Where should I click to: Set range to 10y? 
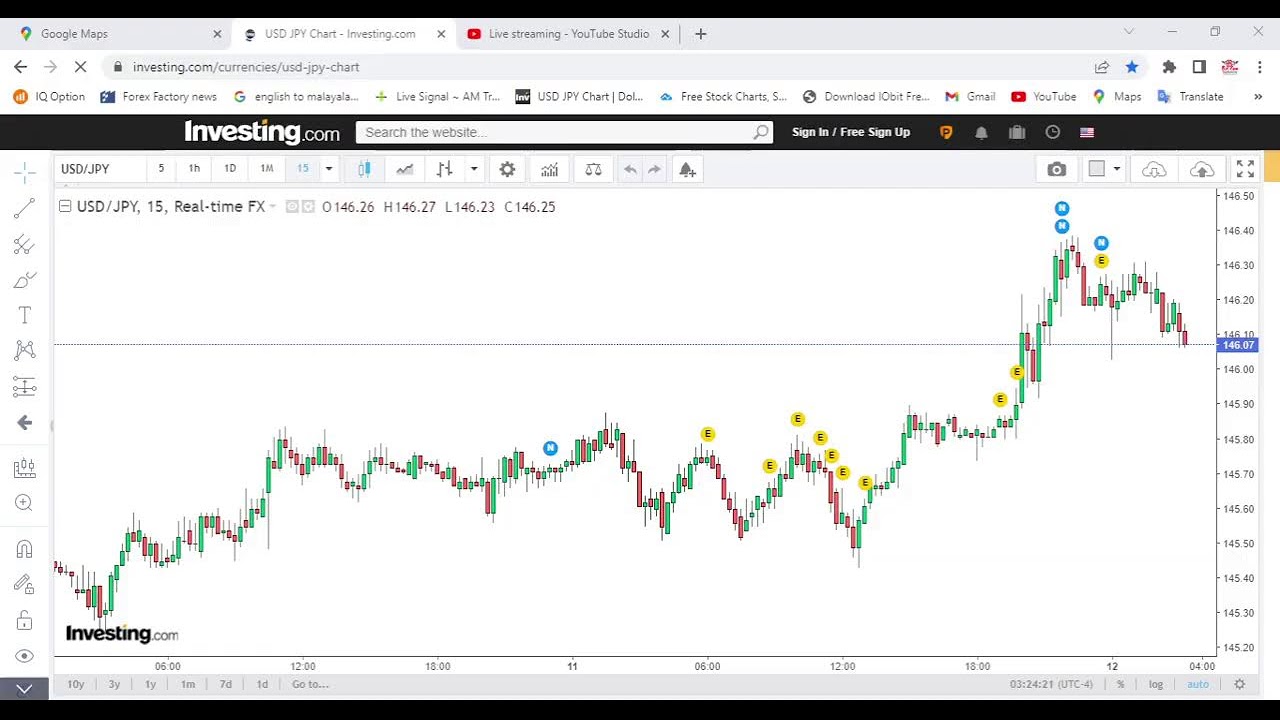76,684
